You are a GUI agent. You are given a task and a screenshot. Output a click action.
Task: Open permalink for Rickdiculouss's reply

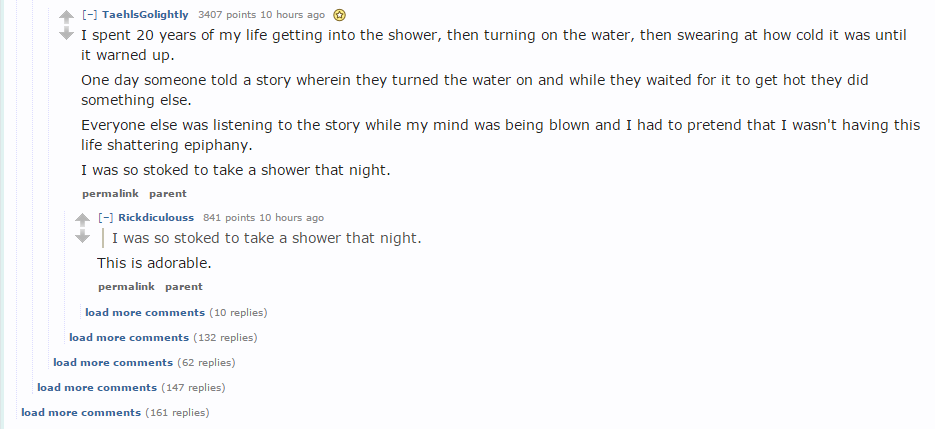(x=126, y=287)
